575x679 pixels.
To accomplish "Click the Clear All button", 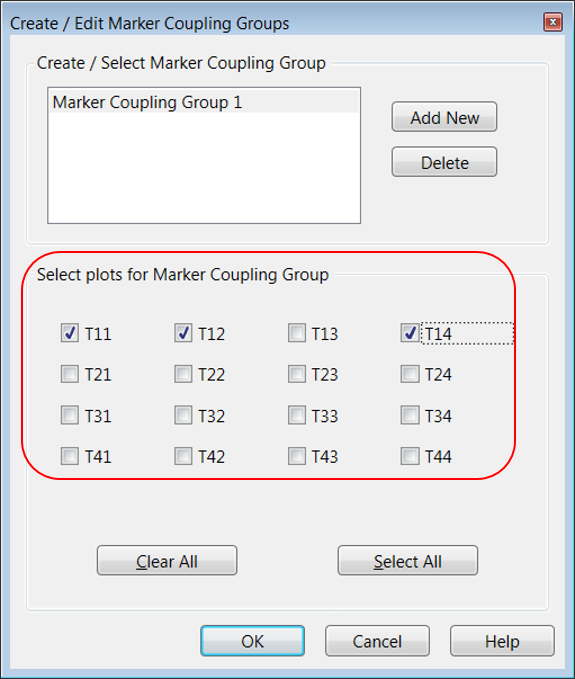I will [x=167, y=560].
